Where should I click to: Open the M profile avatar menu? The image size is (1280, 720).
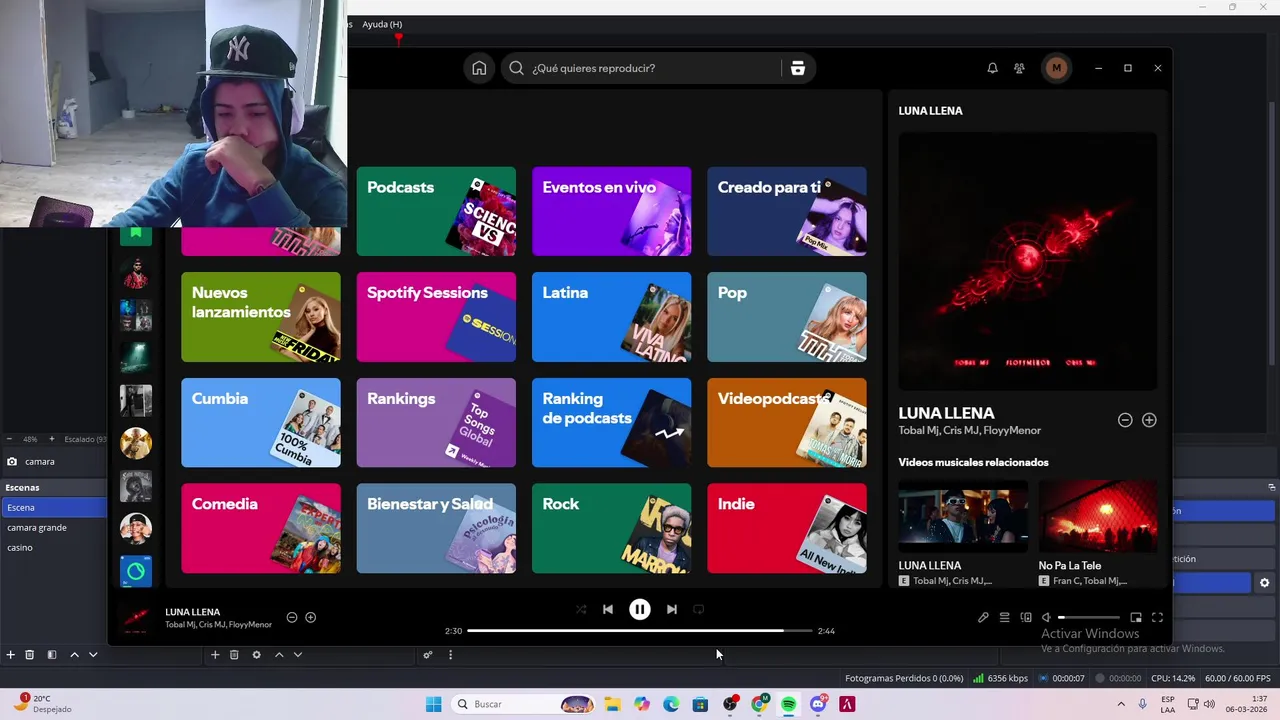tap(1056, 68)
